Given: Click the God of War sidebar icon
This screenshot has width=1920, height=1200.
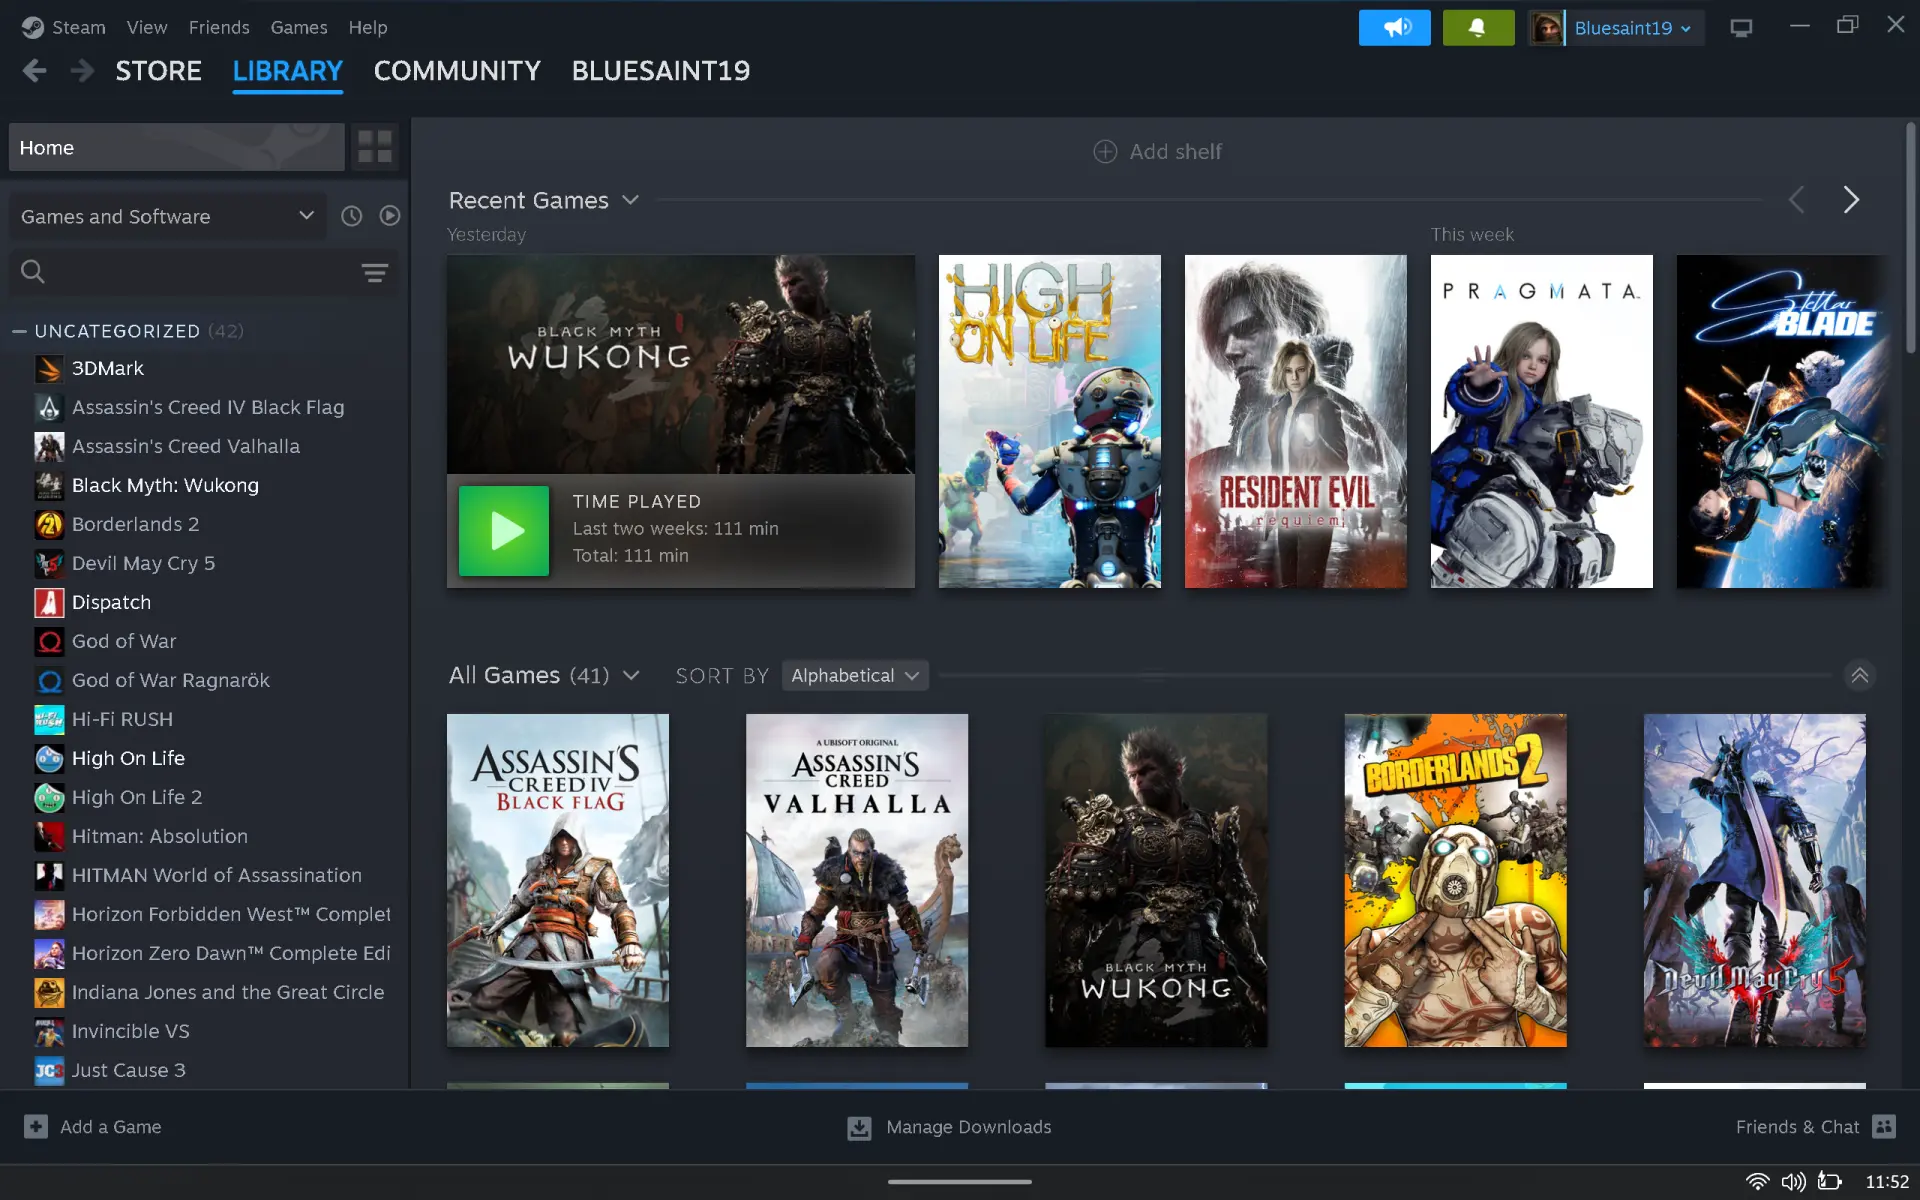Looking at the screenshot, I should click(x=49, y=642).
